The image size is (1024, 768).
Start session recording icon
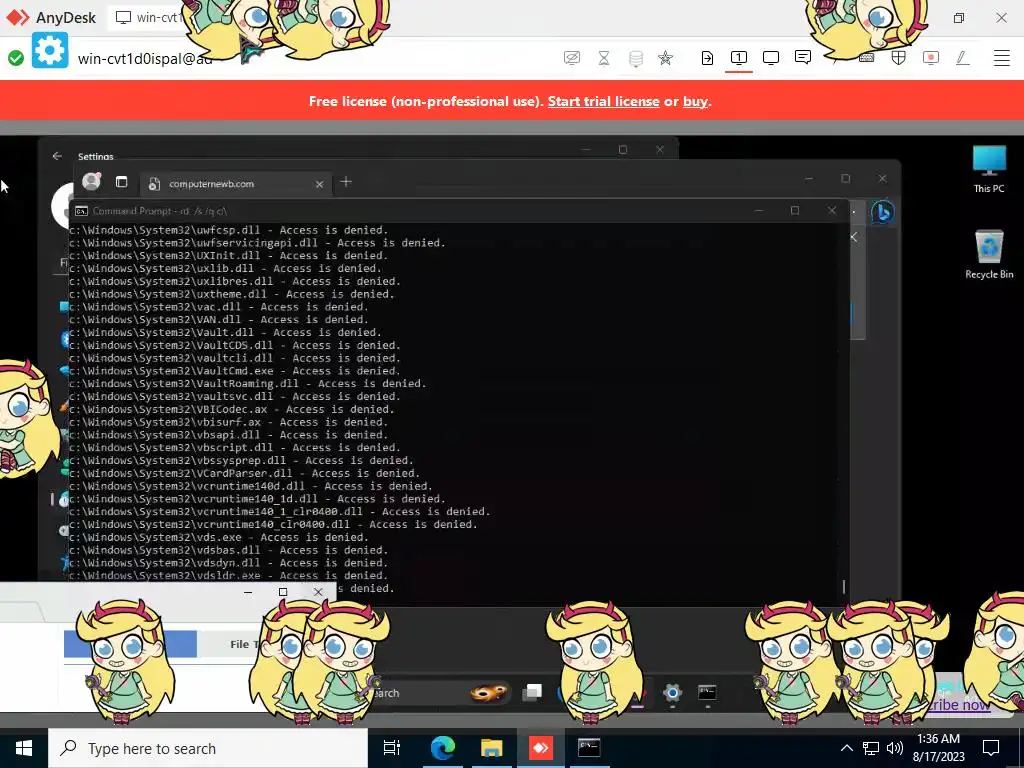931,58
